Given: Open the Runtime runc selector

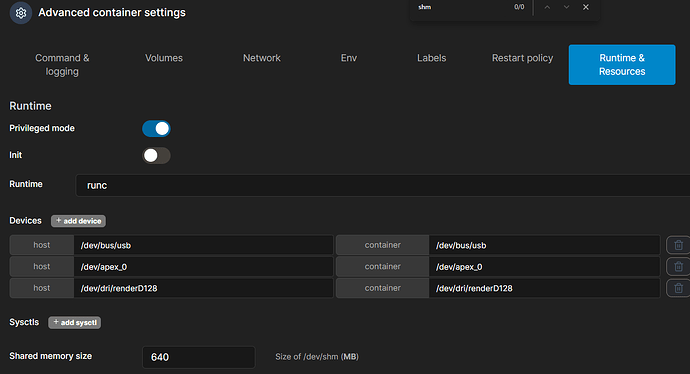Looking at the screenshot, I should (x=383, y=185).
